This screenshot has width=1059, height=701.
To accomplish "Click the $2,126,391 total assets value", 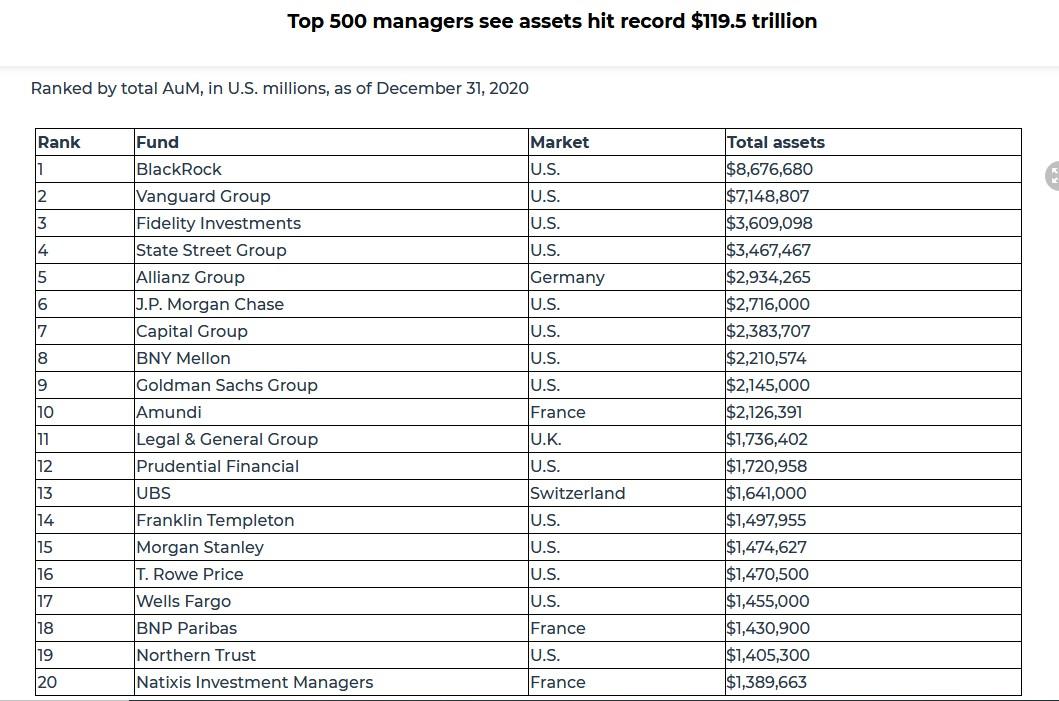I will coord(765,412).
